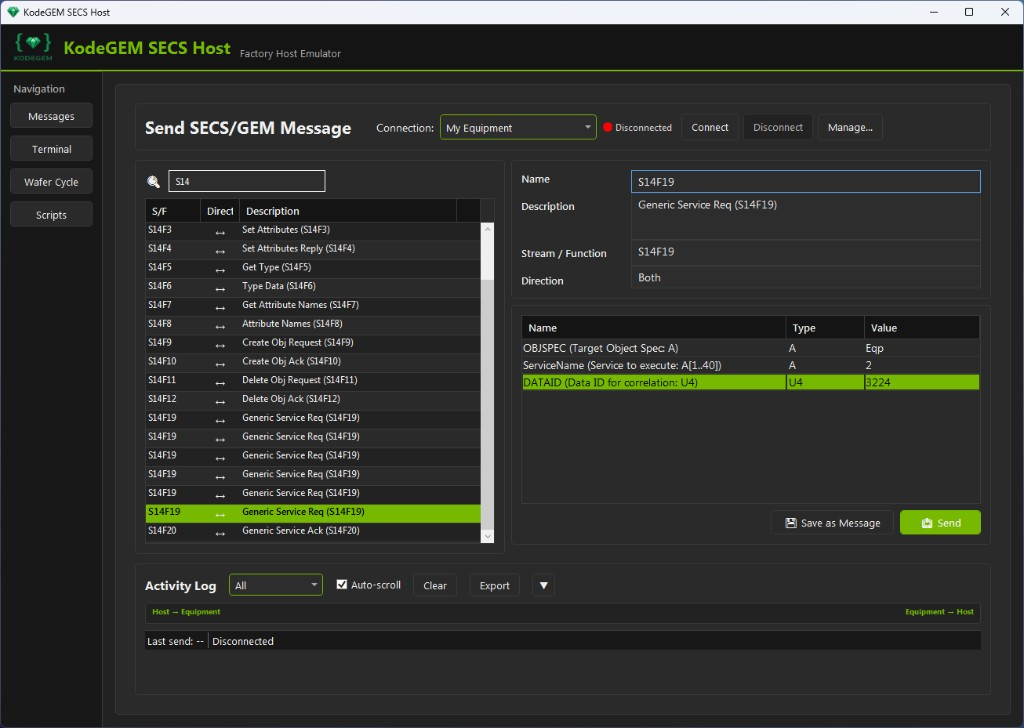Click the red Disconnected status indicator
The height and width of the screenshot is (728, 1024).
(607, 127)
